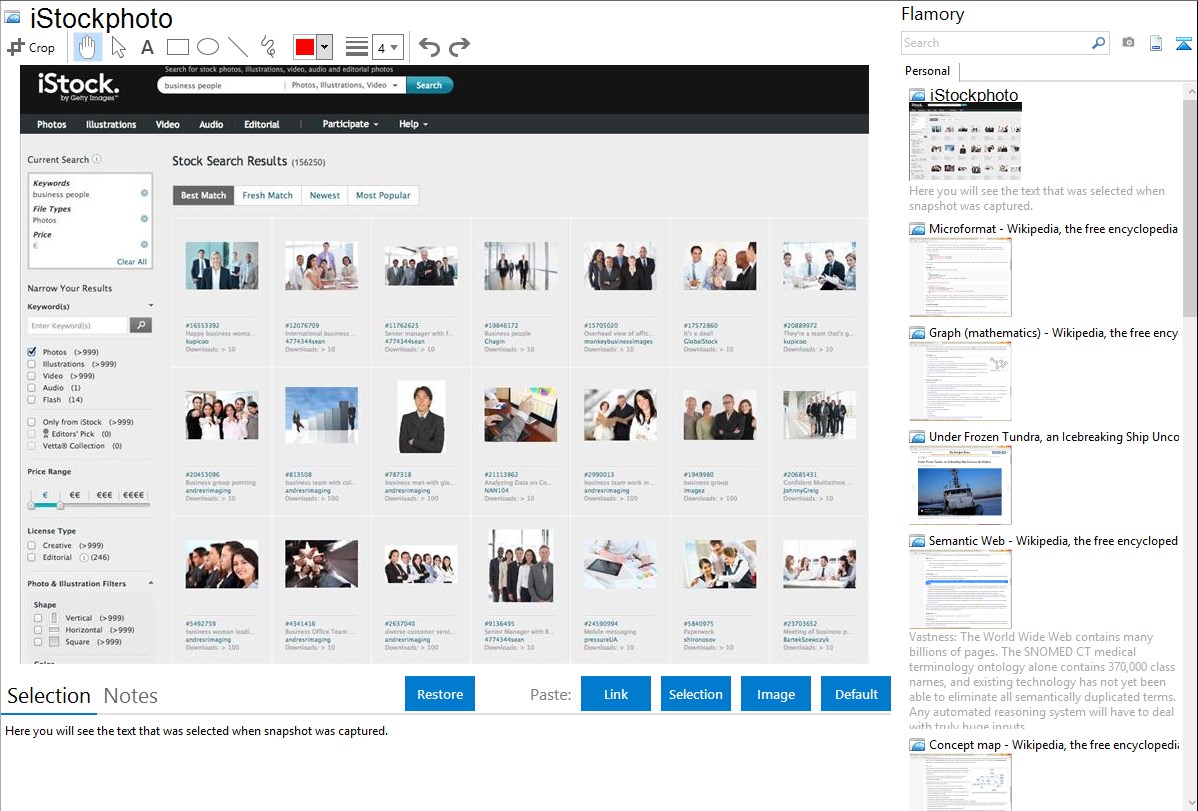1198x811 pixels.
Task: Check the Flash file type checkbox
Action: (31, 399)
